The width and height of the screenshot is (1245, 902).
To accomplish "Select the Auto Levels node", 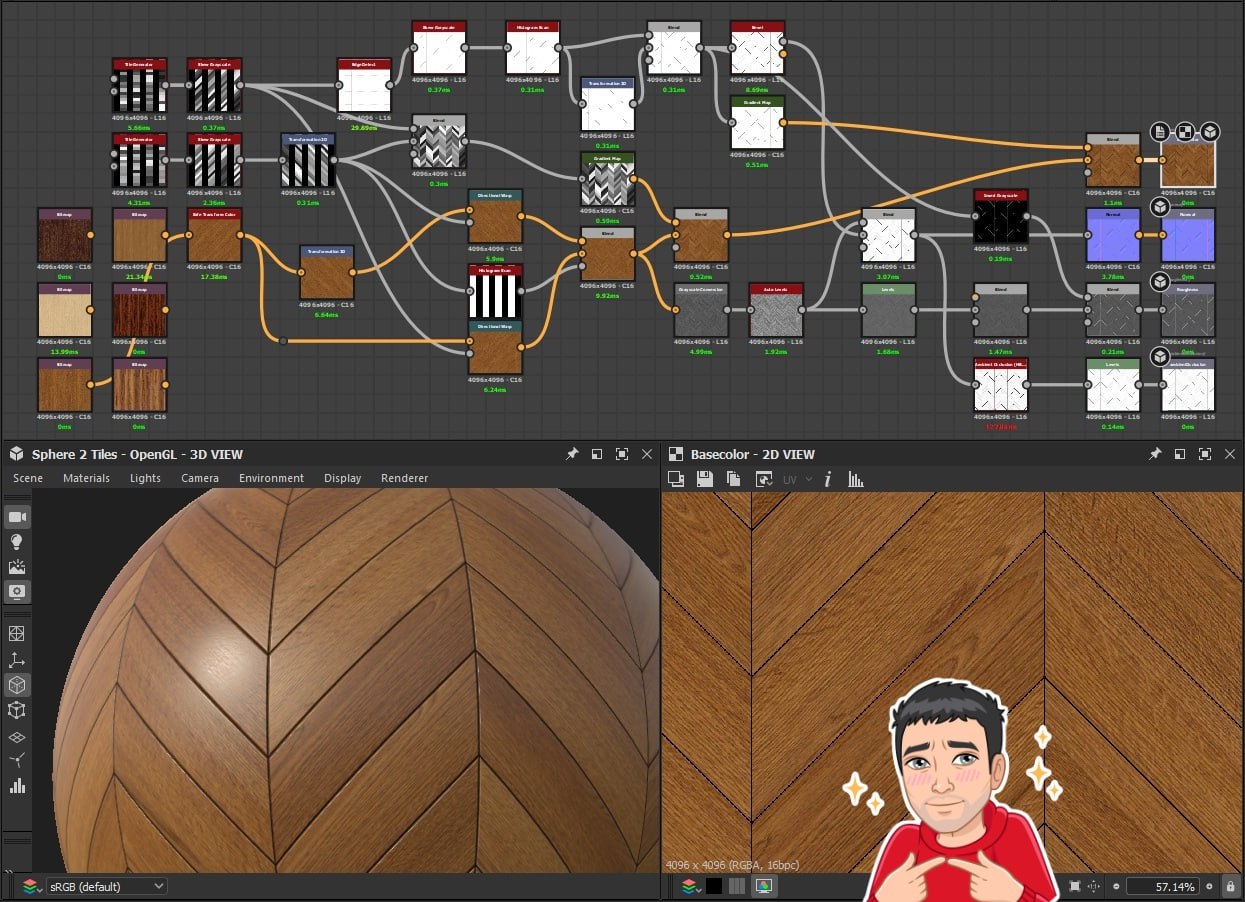I will [x=776, y=310].
